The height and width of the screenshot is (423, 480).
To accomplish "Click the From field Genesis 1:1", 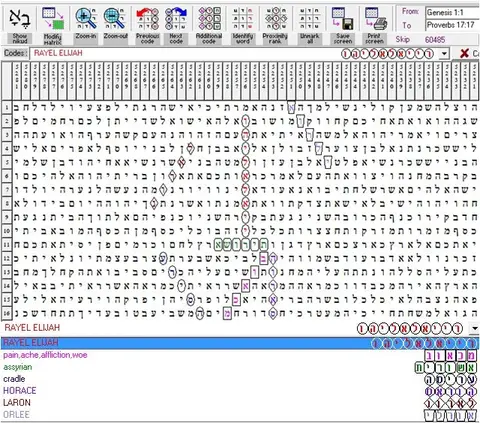I will [453, 13].
